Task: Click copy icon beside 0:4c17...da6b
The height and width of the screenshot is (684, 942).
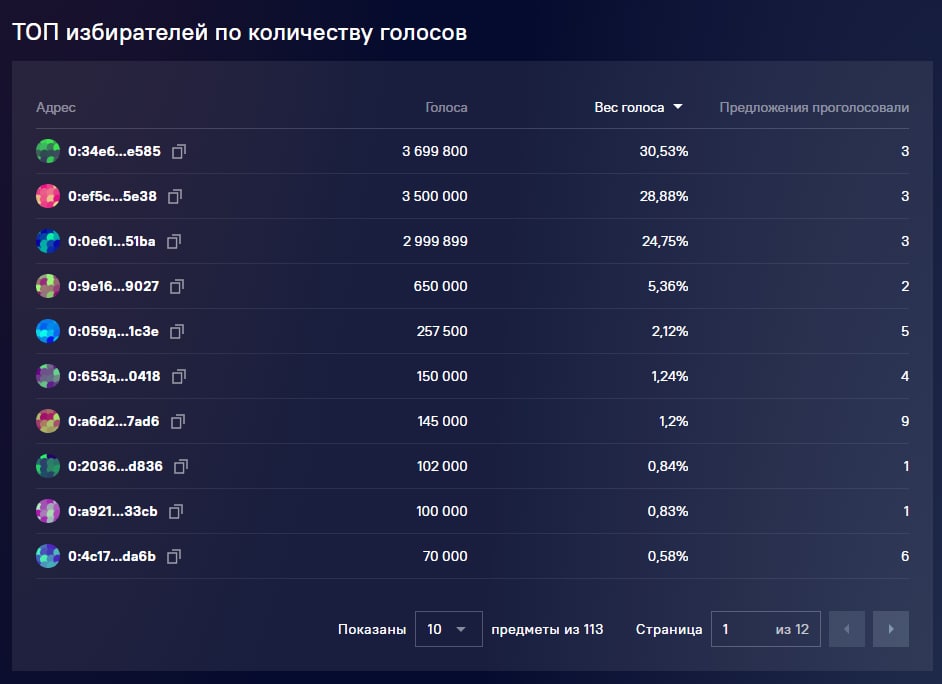Action: (x=174, y=556)
